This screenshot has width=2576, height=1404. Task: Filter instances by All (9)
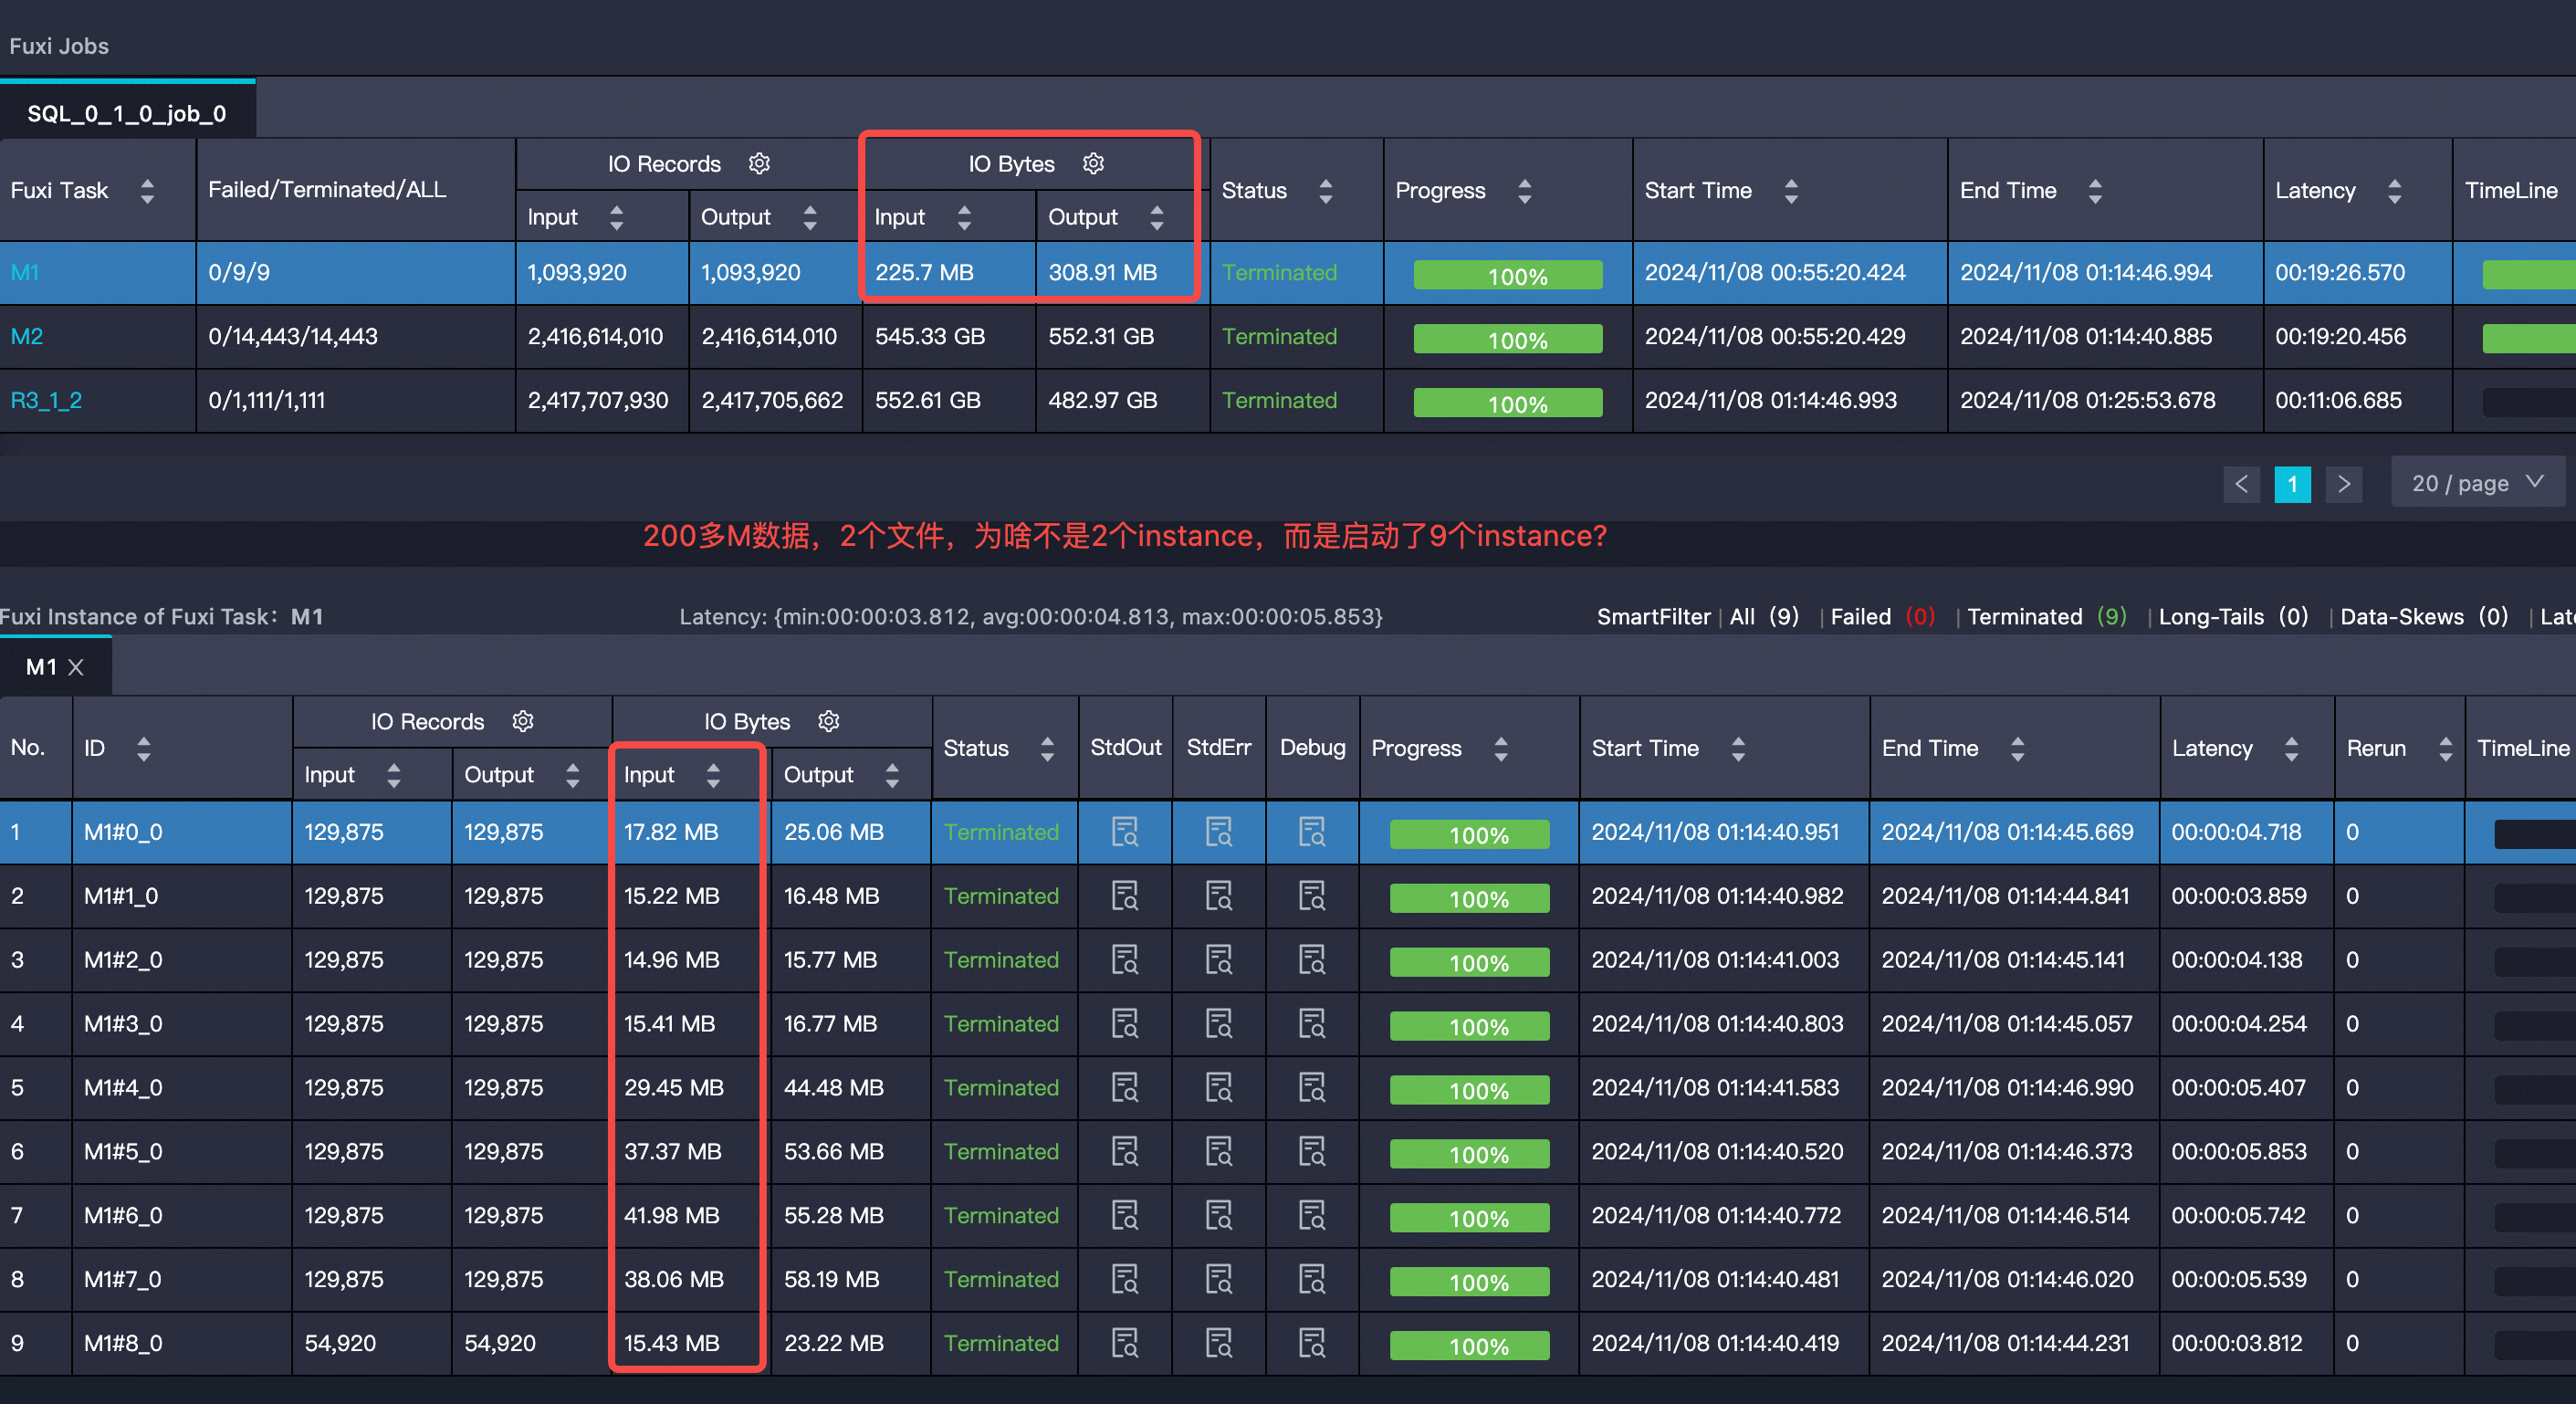point(1764,616)
